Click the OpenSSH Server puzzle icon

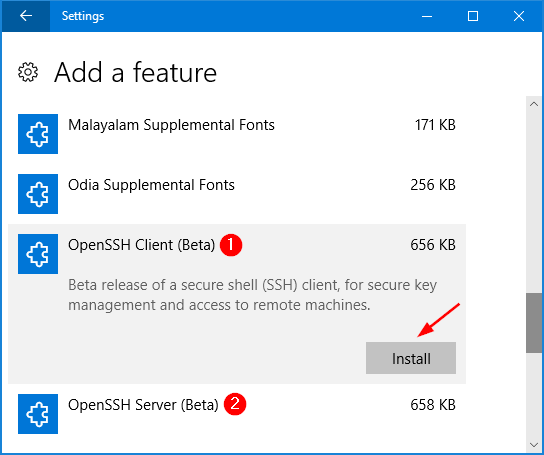point(38,414)
